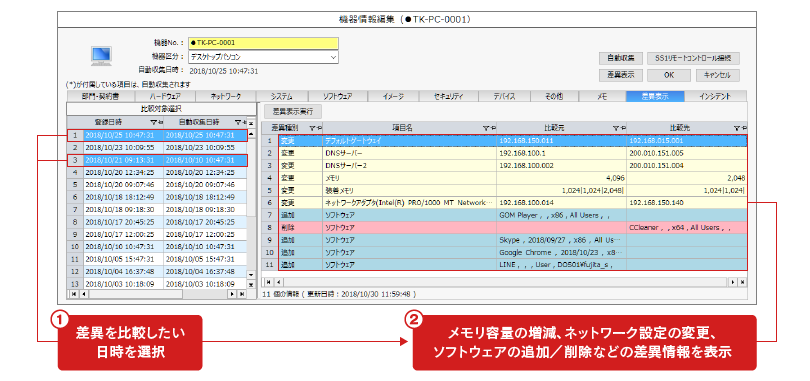Select row 2018/10/05 15:47:31 in comparison list

click(x=157, y=259)
